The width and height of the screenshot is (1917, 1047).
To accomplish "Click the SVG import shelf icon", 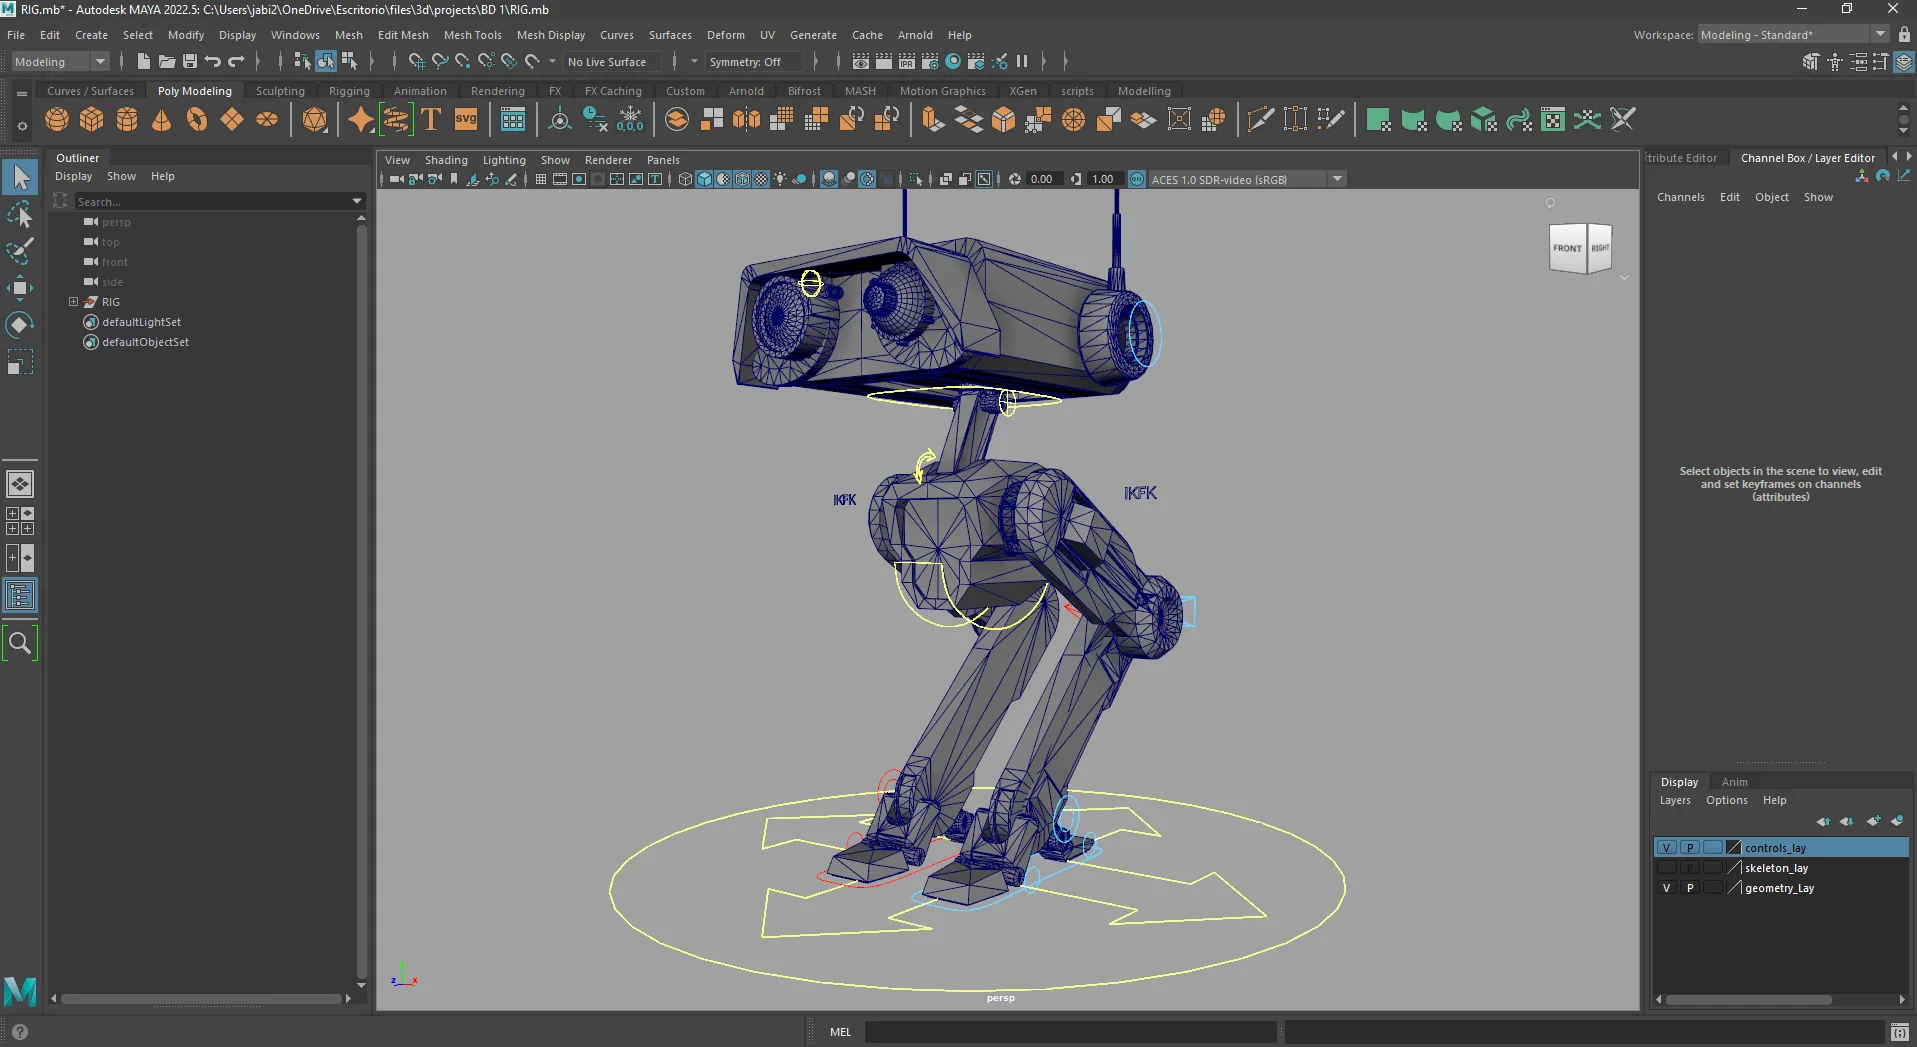I will click(x=466, y=120).
